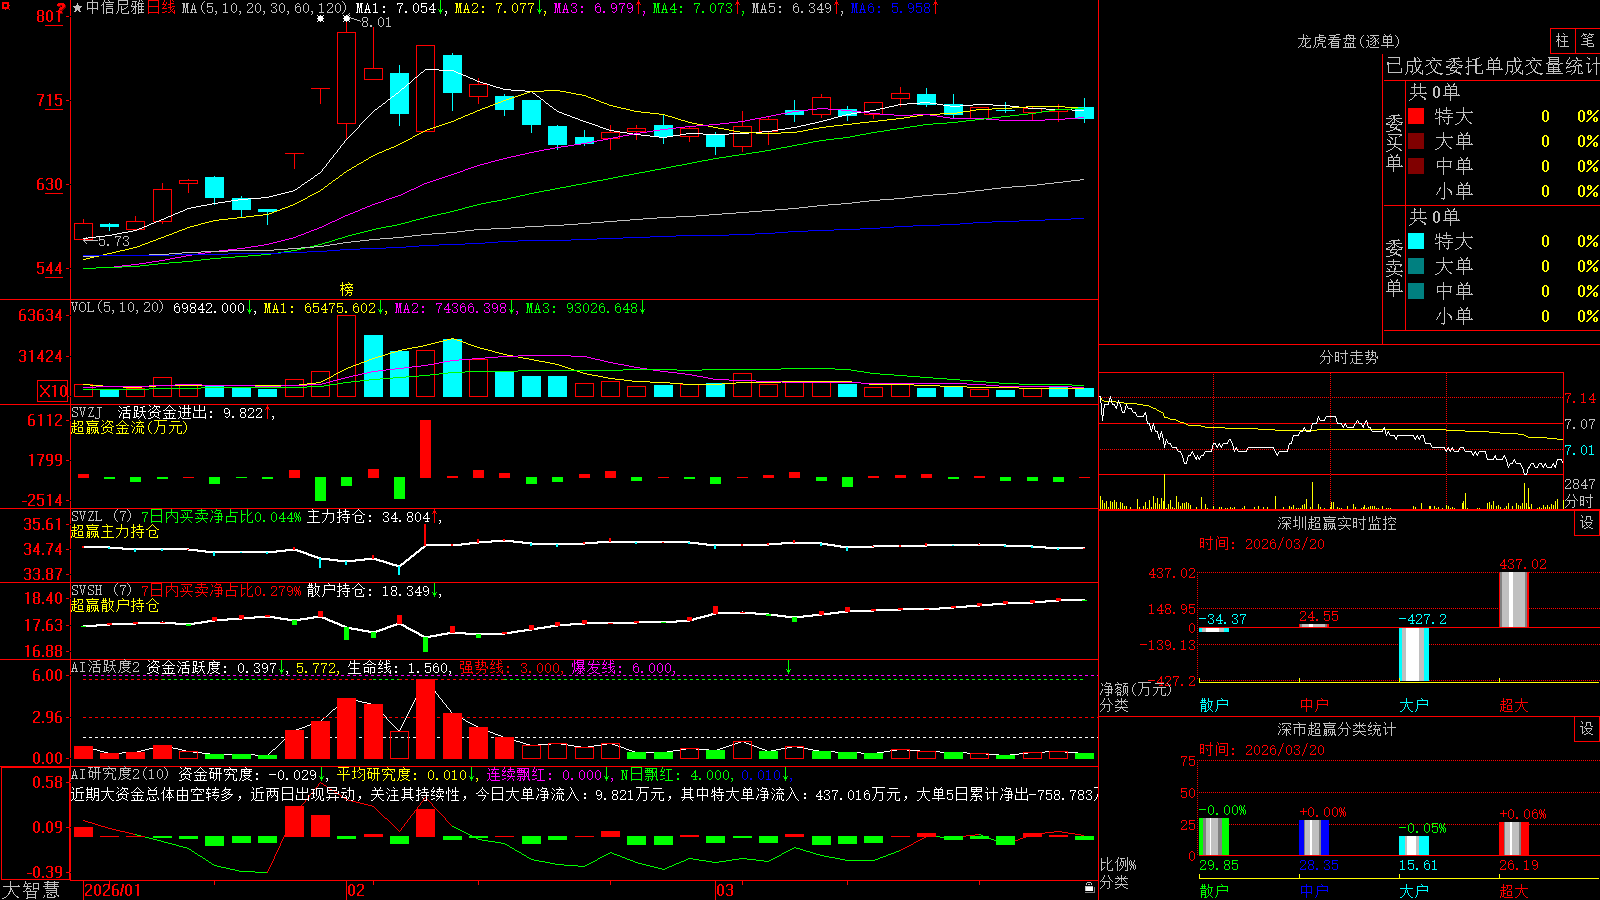This screenshot has height=900, width=1600.
Task: Click the 29.85 散户 ratio bar
Action: tap(1214, 837)
